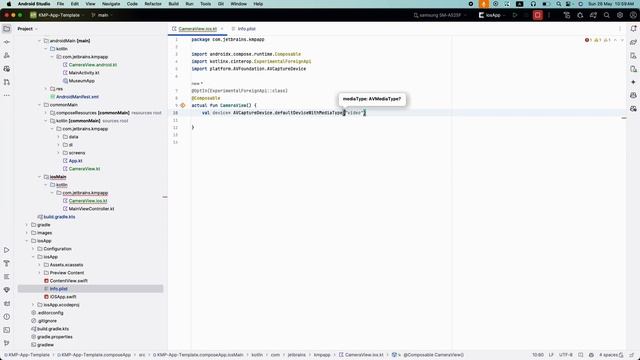Expand the gradle folder
Screen dimensions: 640x360
click(x=27, y=225)
